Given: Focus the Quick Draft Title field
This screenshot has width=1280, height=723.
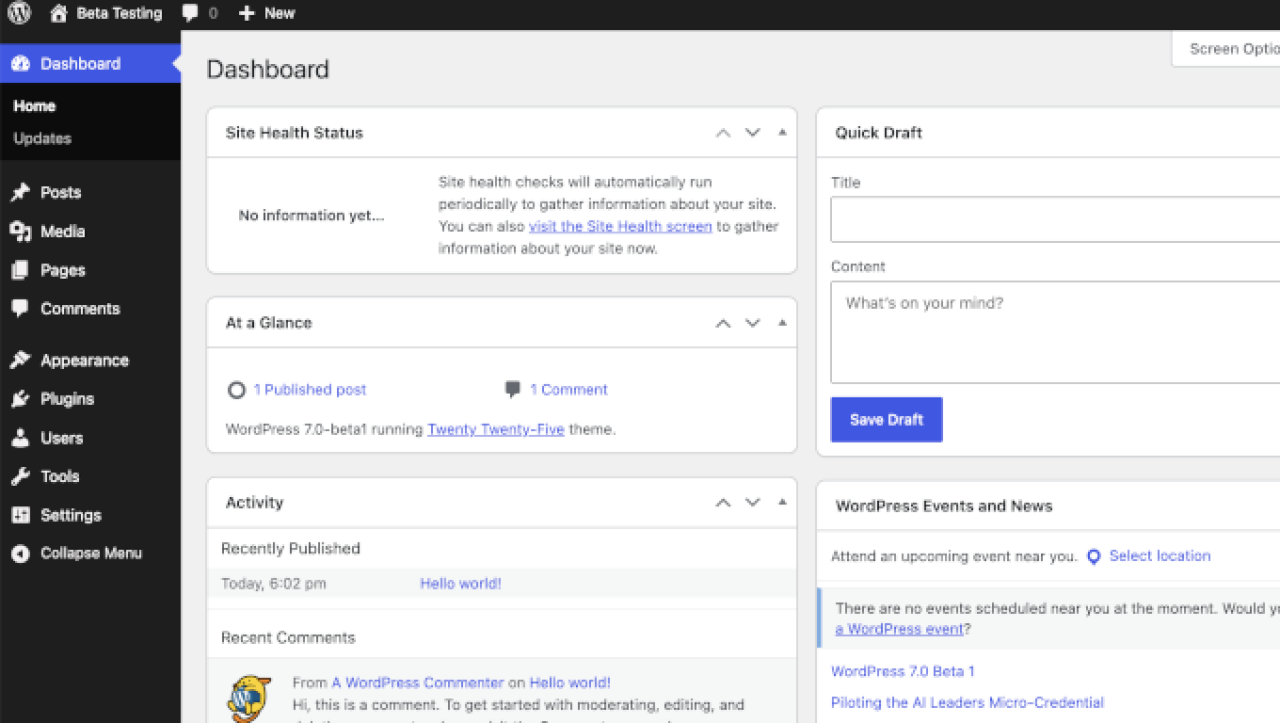Looking at the screenshot, I should tap(1055, 219).
